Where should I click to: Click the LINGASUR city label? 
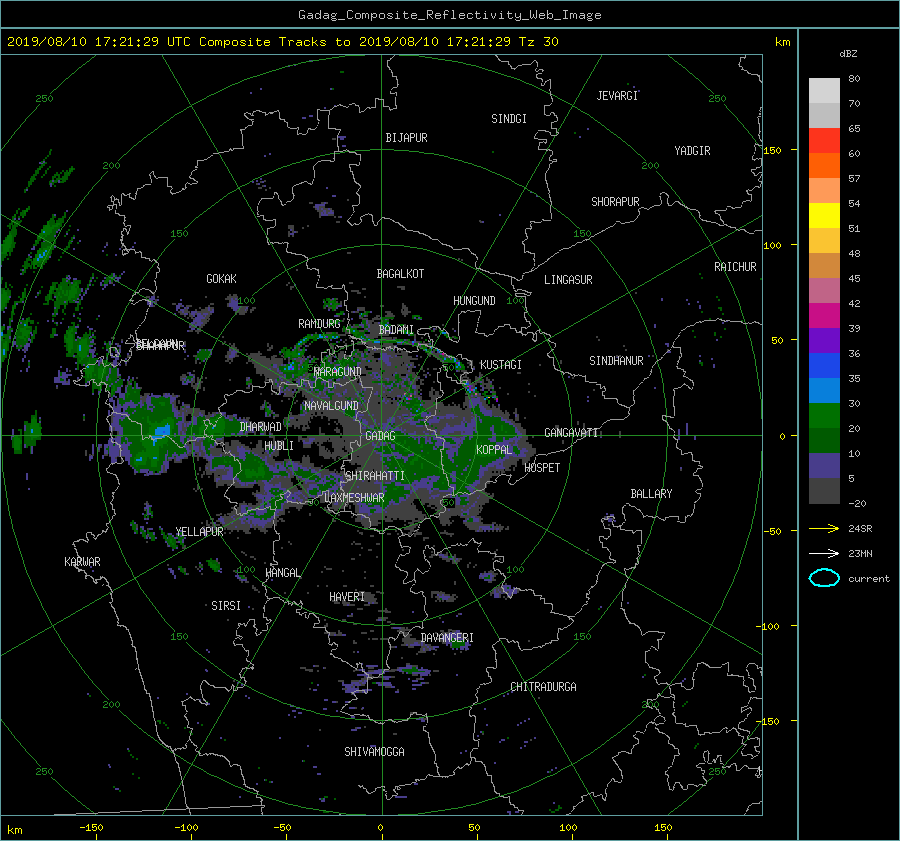[x=568, y=280]
